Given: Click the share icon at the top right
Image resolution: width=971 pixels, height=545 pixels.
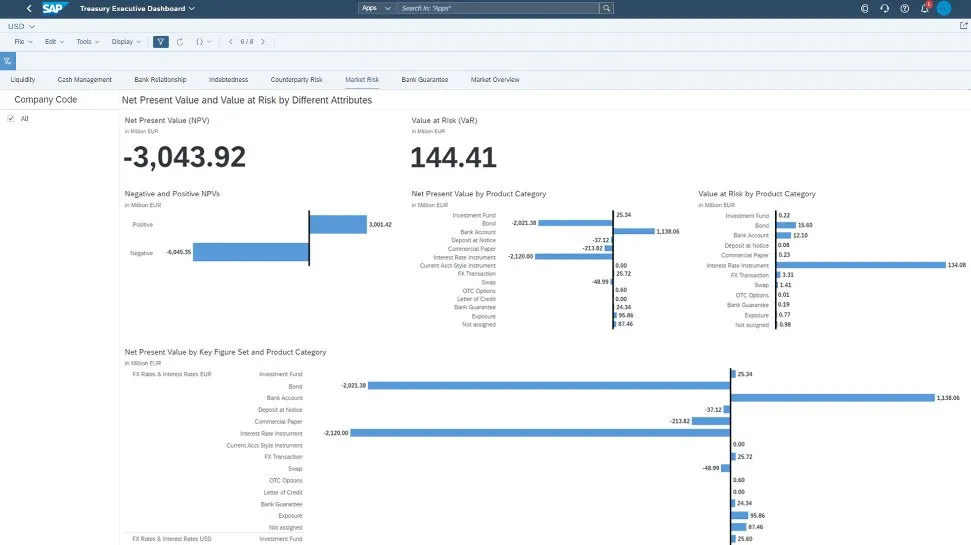Looking at the screenshot, I should pyautogui.click(x=963, y=26).
